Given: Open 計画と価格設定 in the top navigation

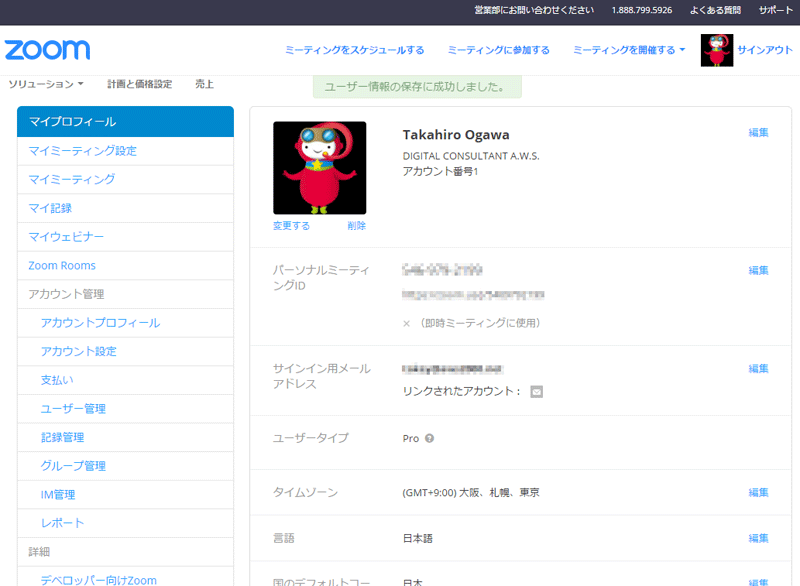Looking at the screenshot, I should [139, 85].
